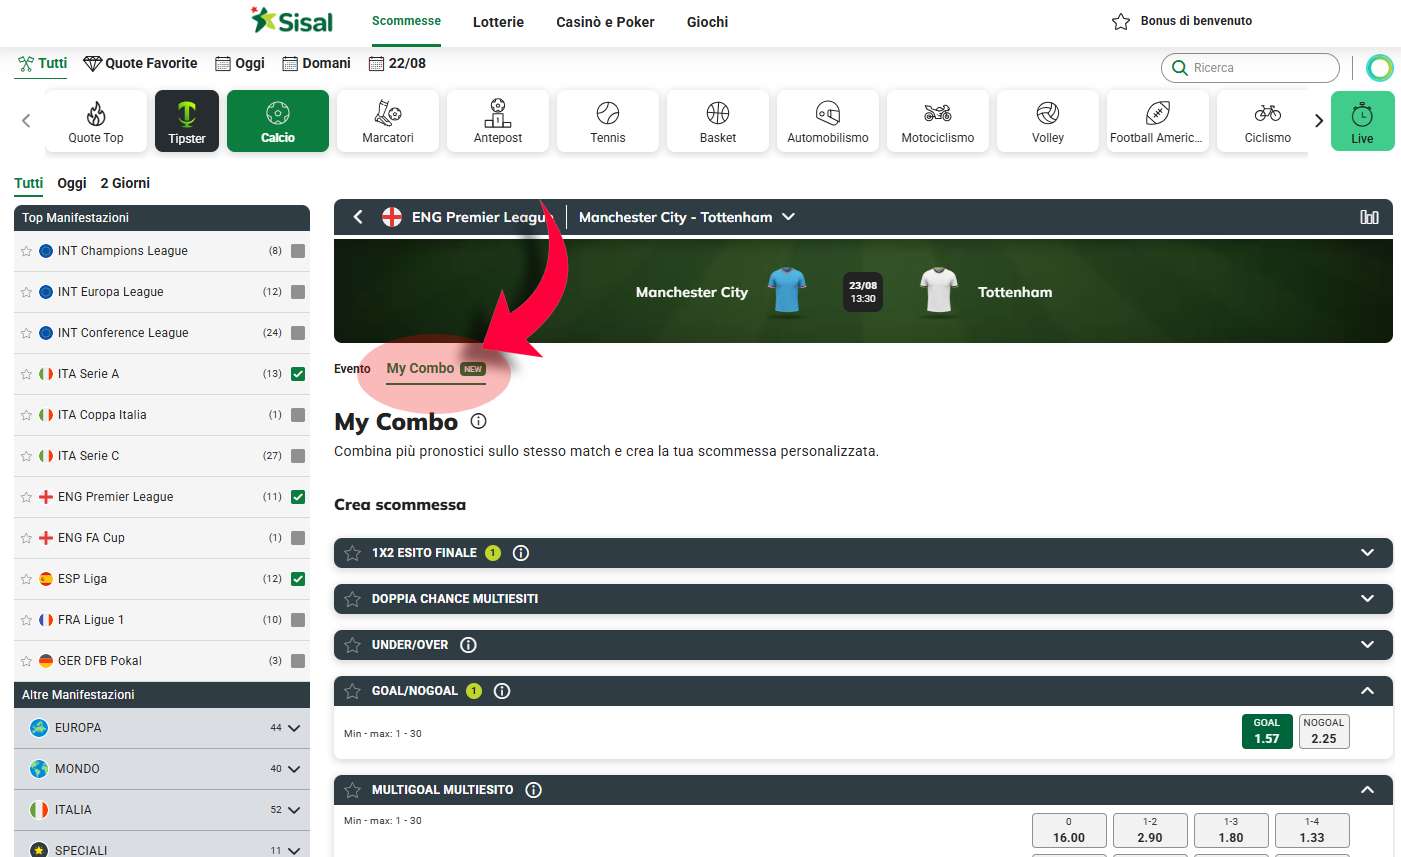Viewport: 1401px width, 857px height.
Task: Uncheck the ESP Liga checkbox
Action: [x=298, y=579]
